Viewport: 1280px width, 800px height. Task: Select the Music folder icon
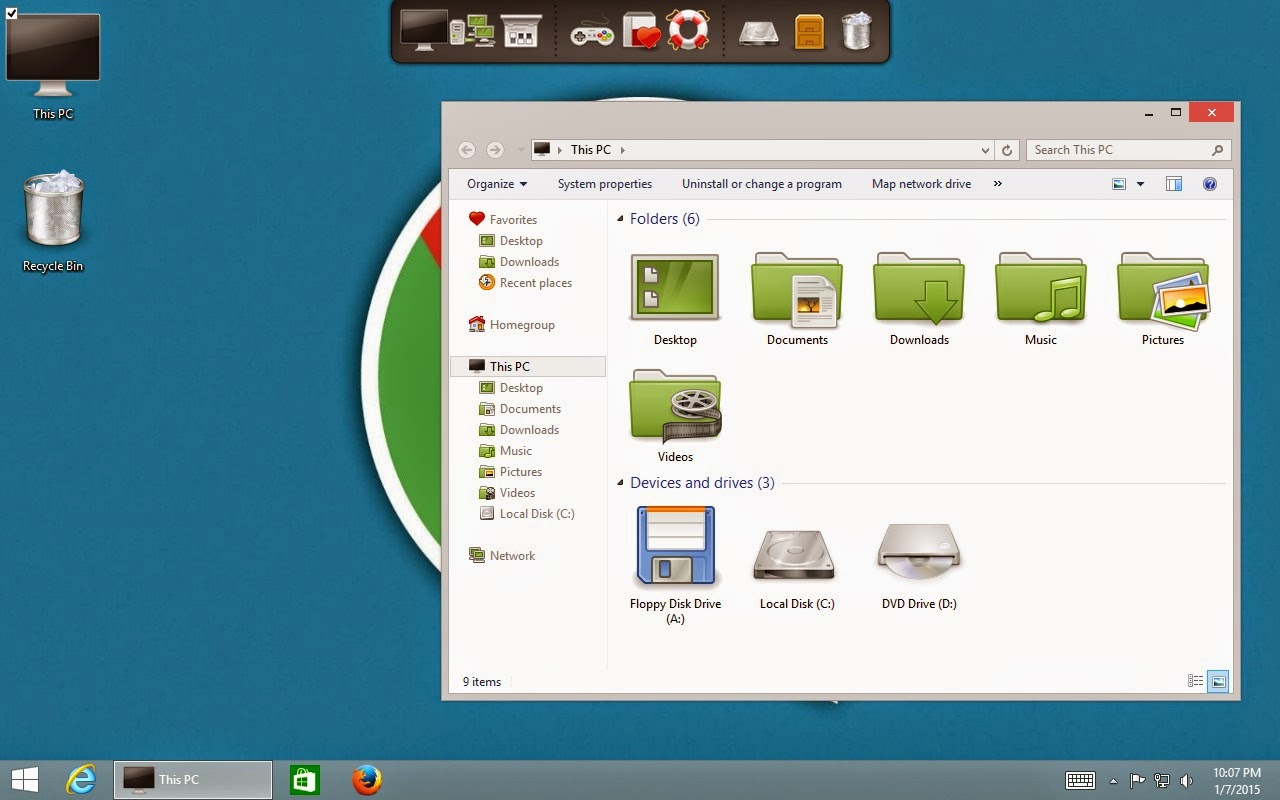tap(1041, 288)
